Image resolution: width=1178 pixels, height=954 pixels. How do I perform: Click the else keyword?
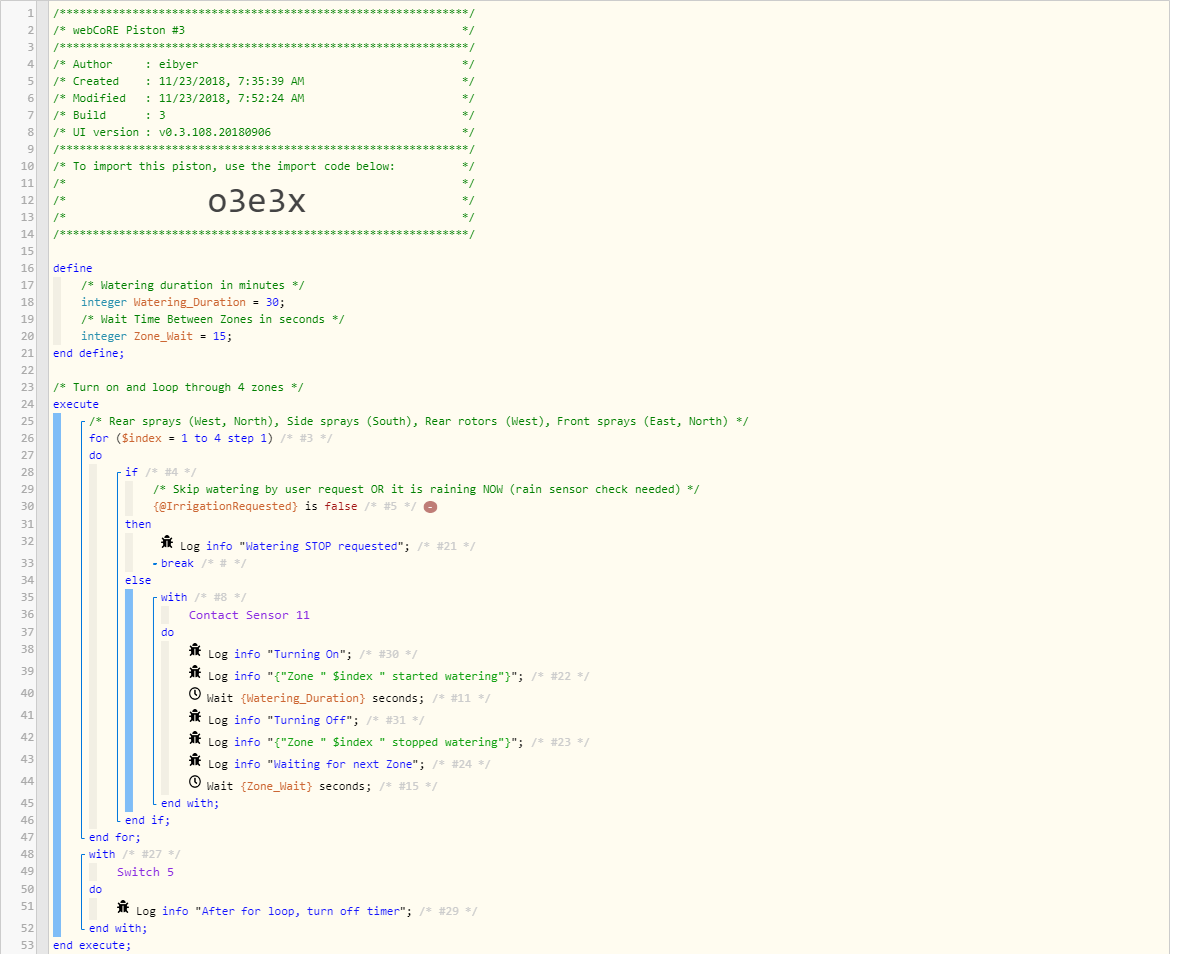coord(138,580)
